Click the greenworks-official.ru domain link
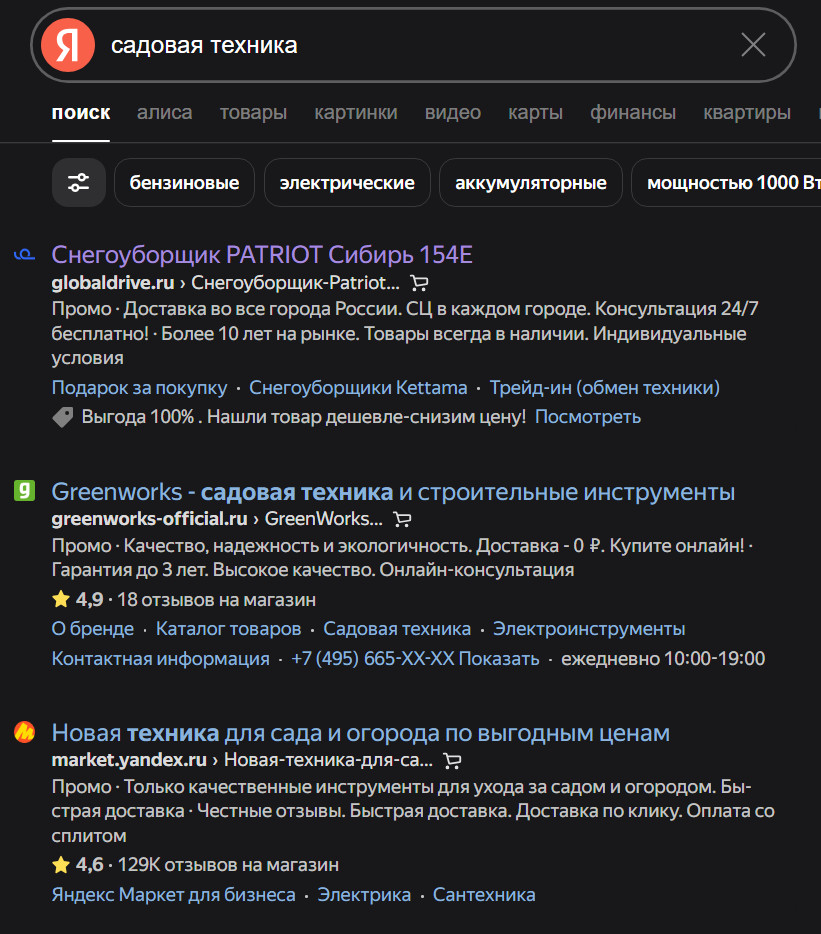The width and height of the screenshot is (821, 934). click(150, 519)
